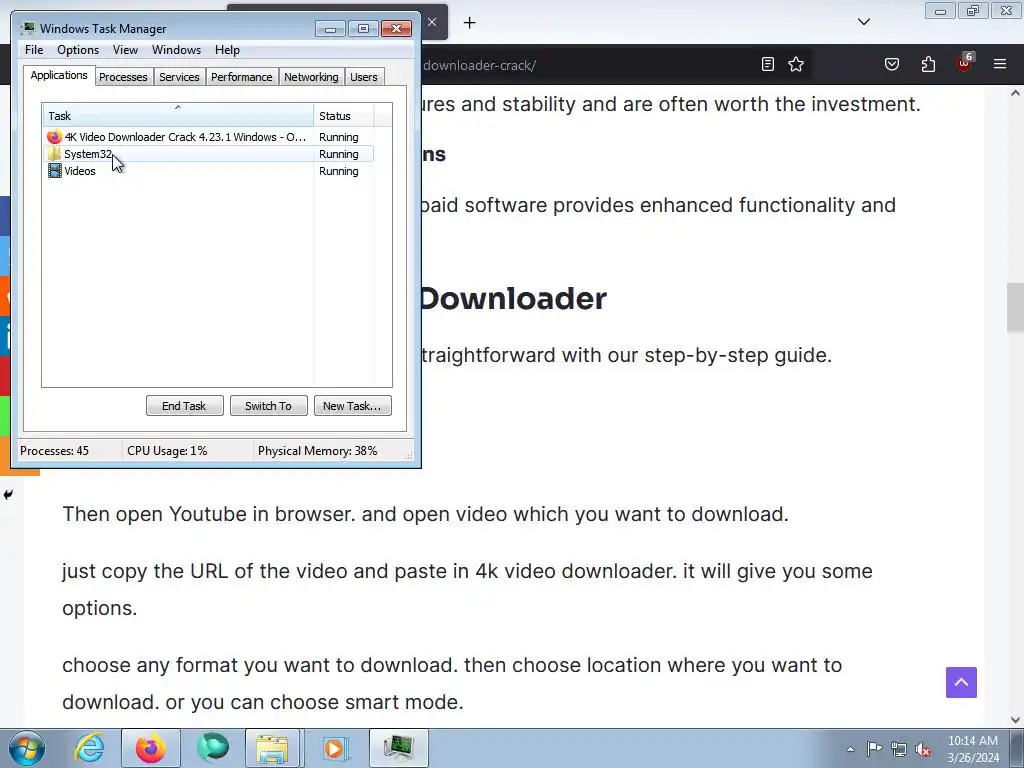Image resolution: width=1024 pixels, height=768 pixels.
Task: Click the Firefox page vertical scrollbar thumb
Action: click(x=1015, y=308)
